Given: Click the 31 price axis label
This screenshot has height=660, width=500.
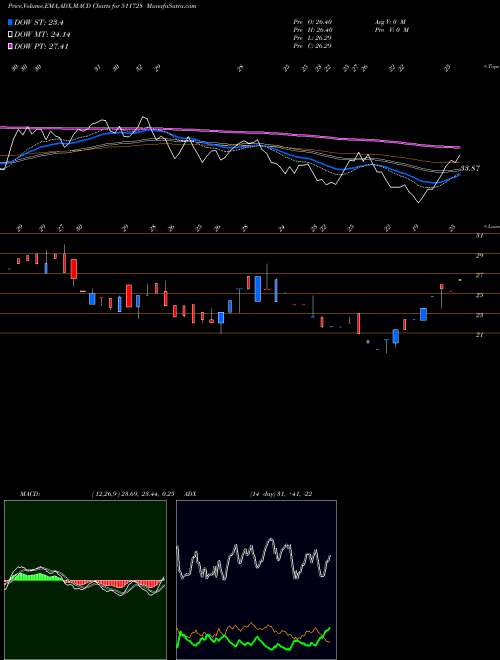Looking at the screenshot, I should pos(479,236).
